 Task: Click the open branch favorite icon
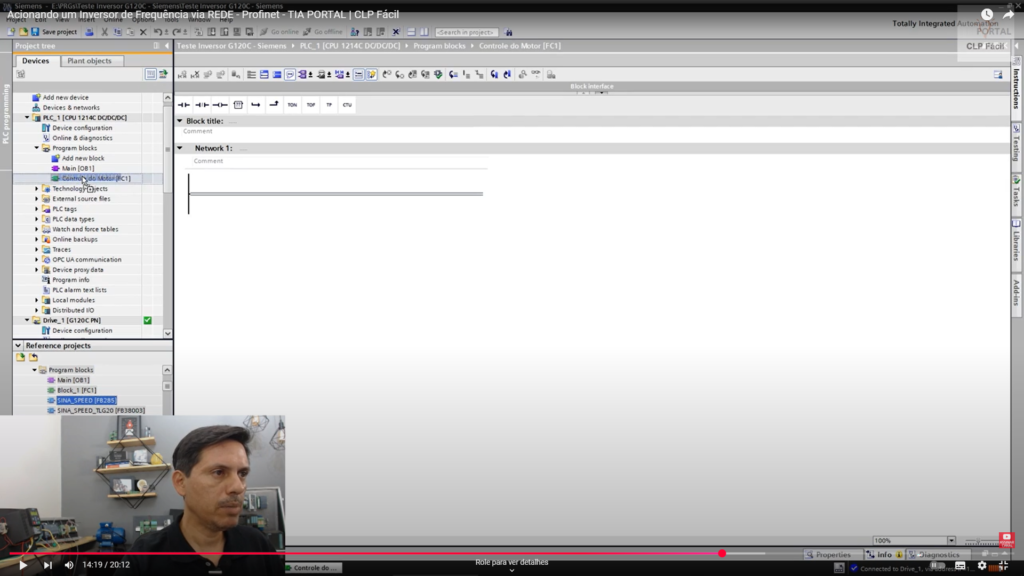[256, 104]
